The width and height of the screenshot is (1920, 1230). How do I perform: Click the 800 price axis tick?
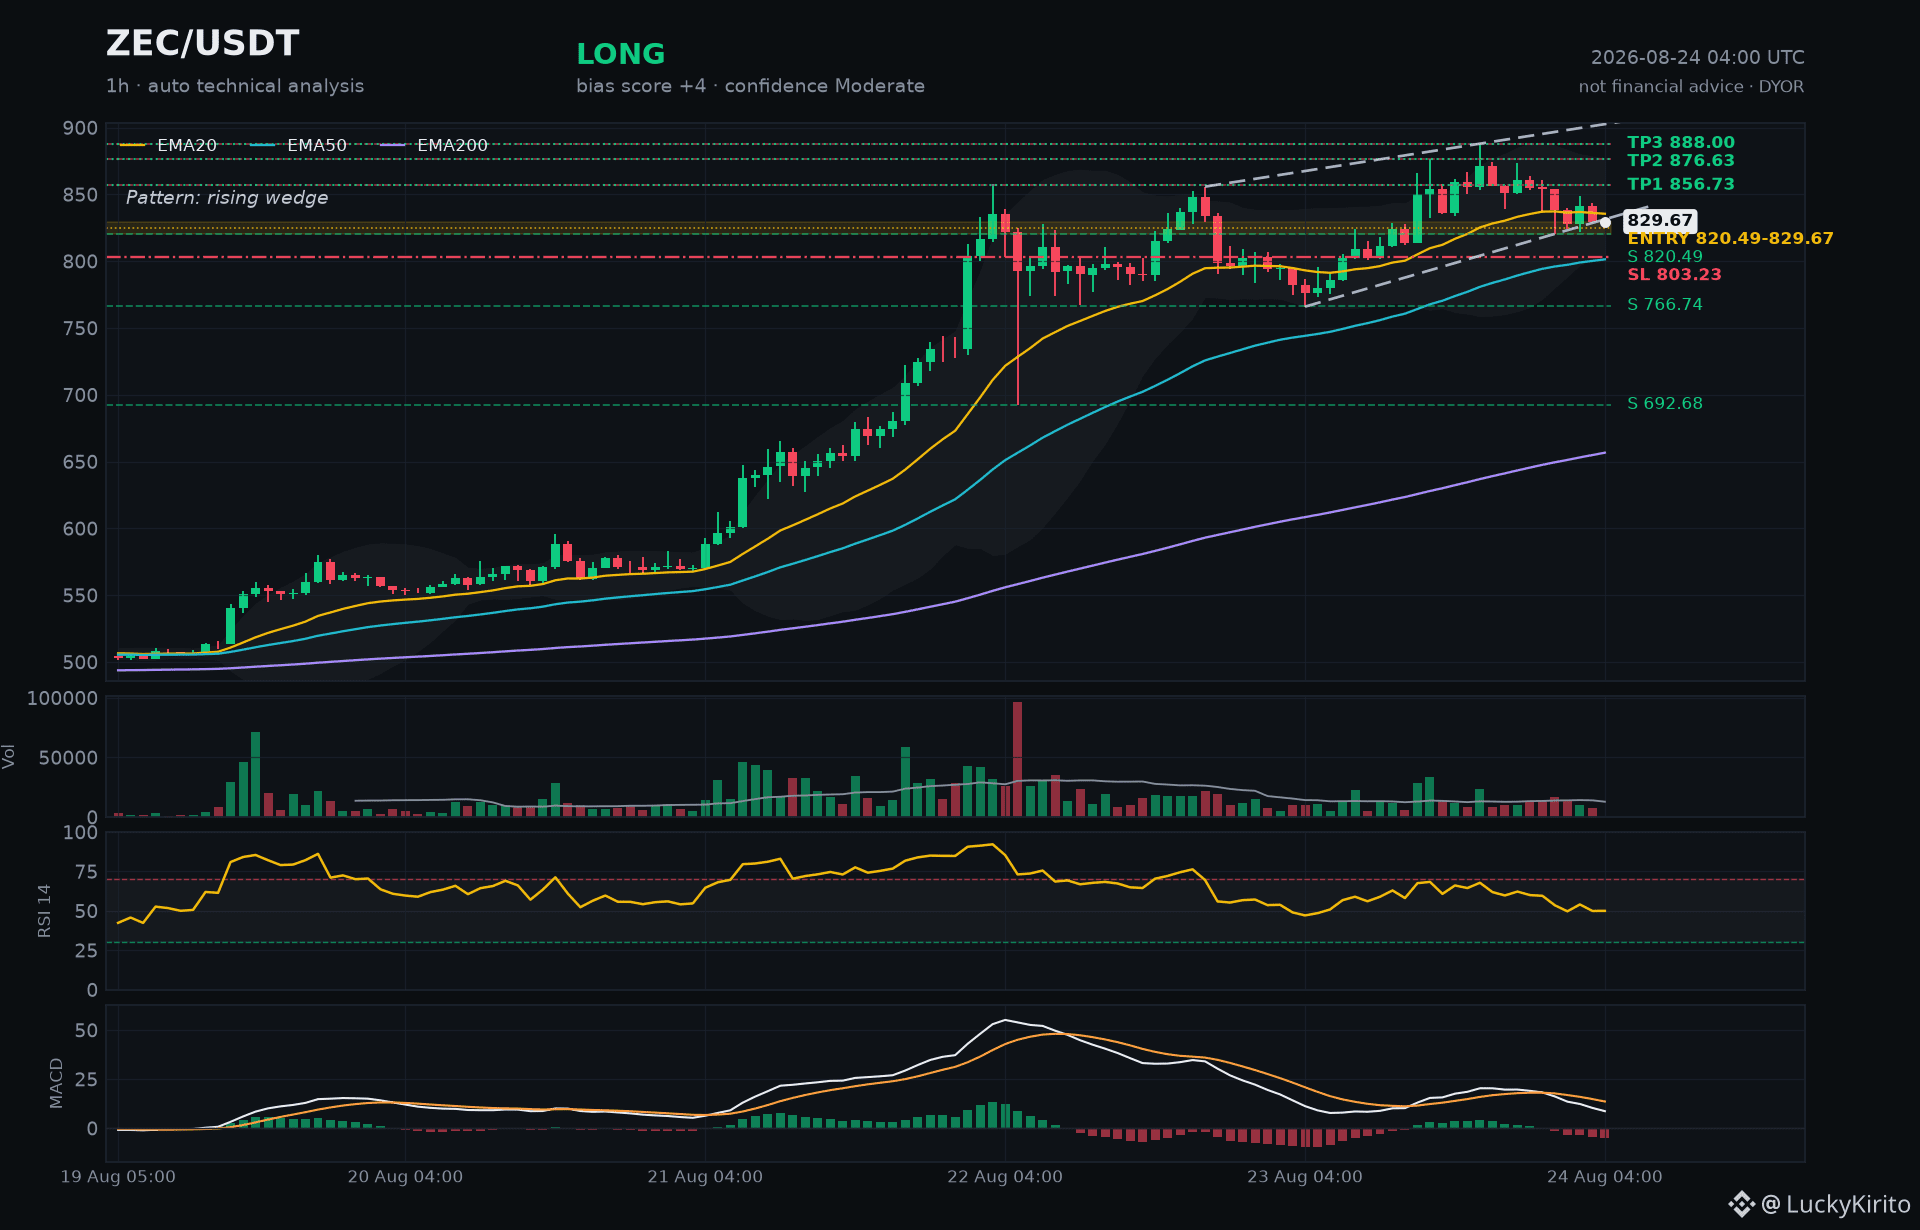(80, 262)
